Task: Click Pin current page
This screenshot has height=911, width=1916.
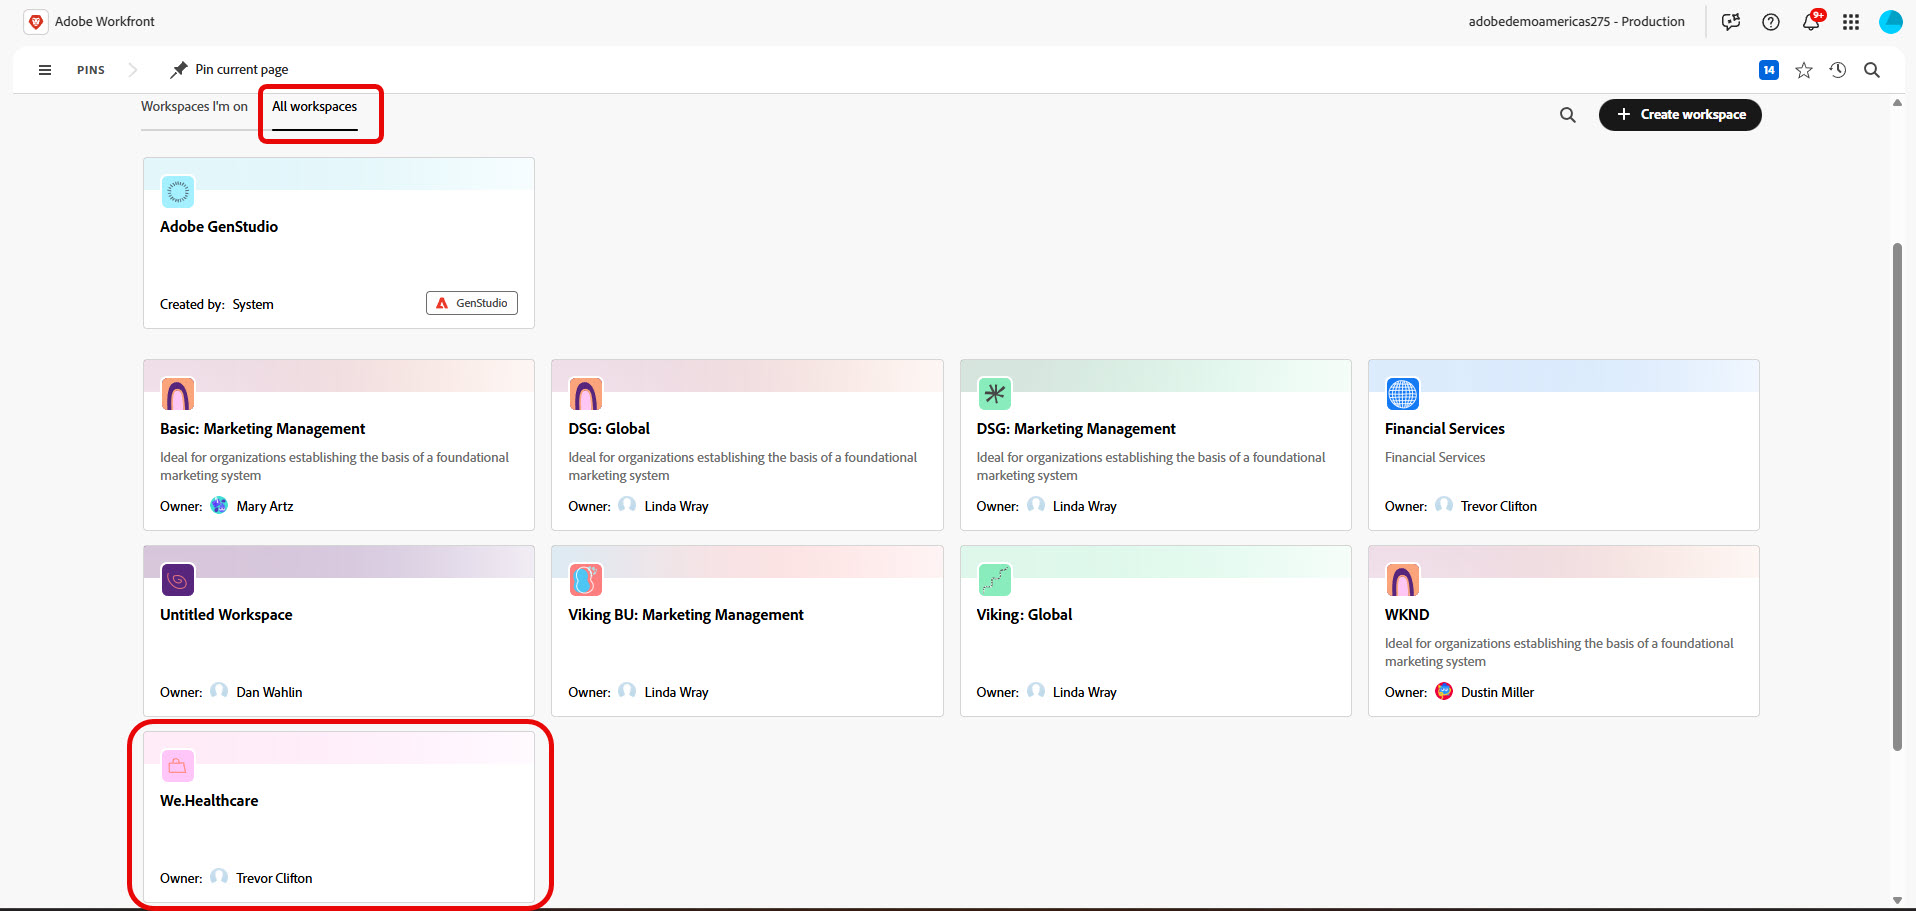Action: point(230,70)
